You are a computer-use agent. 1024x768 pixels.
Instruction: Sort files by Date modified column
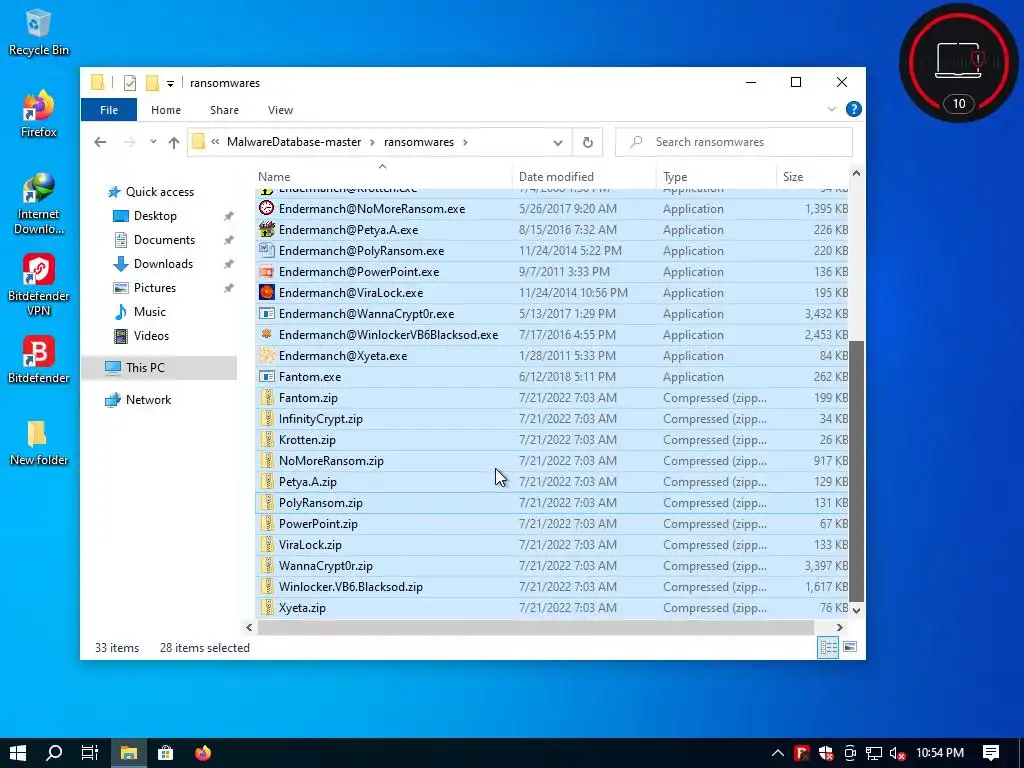(x=584, y=176)
